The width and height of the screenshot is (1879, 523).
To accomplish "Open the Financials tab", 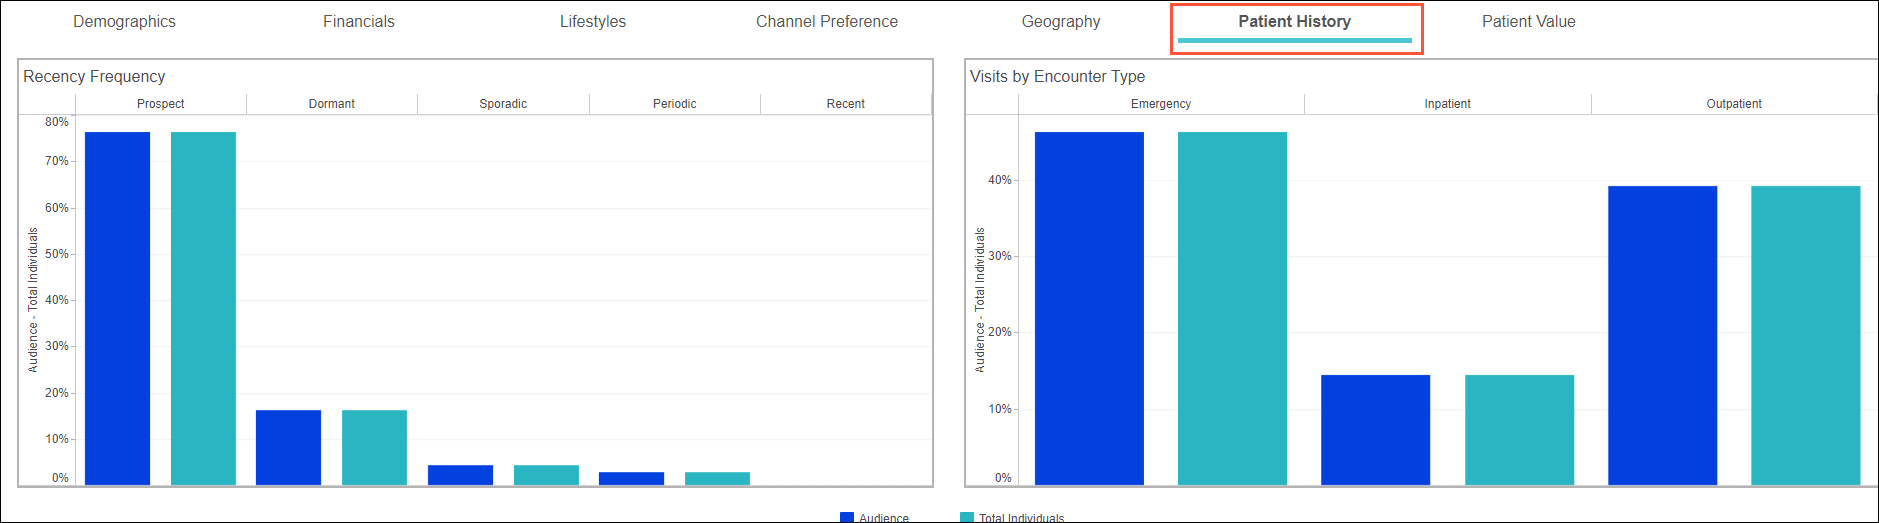I will [x=358, y=22].
